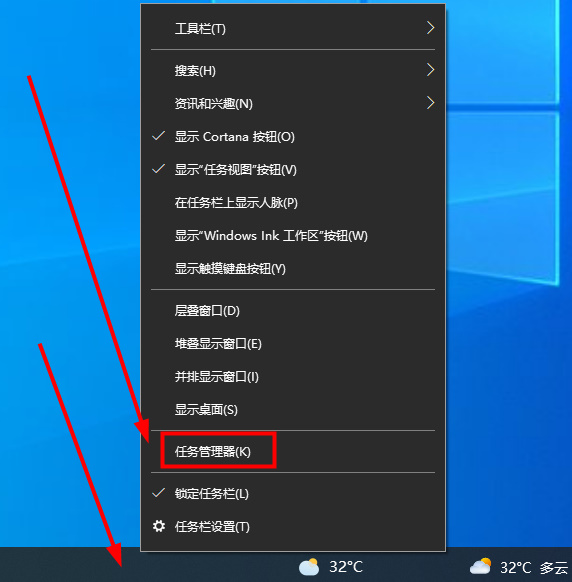Image resolution: width=572 pixels, height=582 pixels.
Task: Choose 堆叠显示窗口(E) menu entry
Action: 292,344
